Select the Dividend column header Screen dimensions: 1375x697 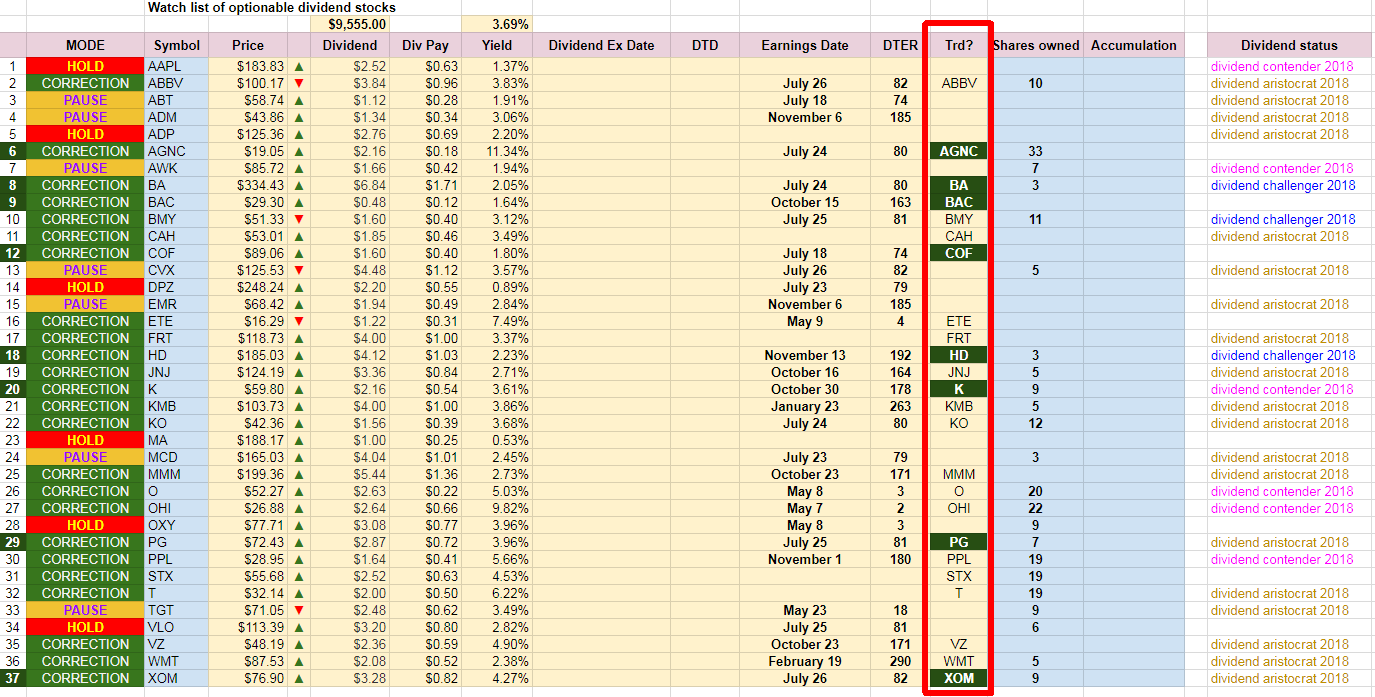point(350,45)
